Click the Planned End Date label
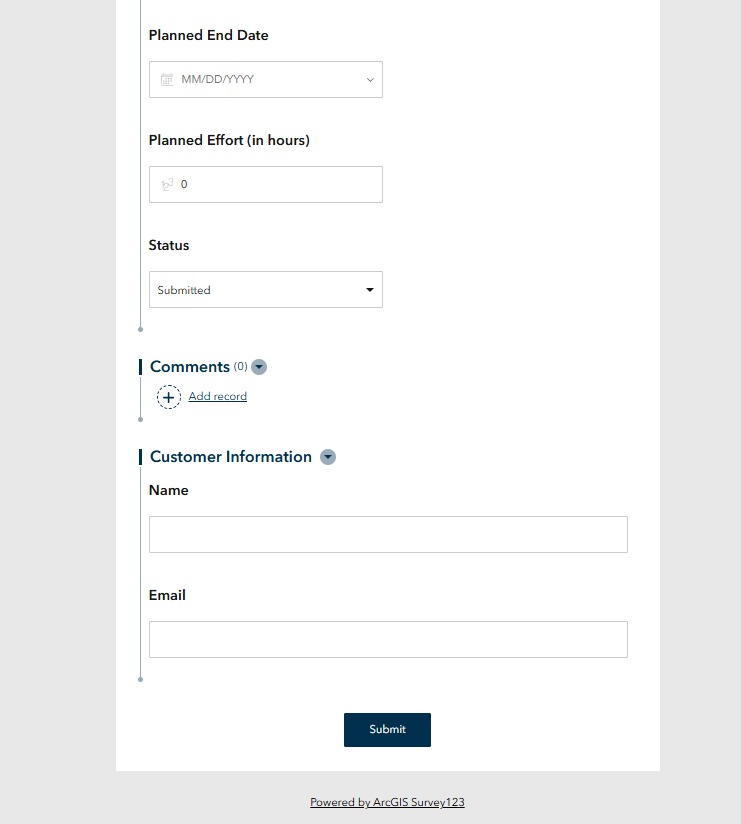This screenshot has height=824, width=741. [x=208, y=36]
